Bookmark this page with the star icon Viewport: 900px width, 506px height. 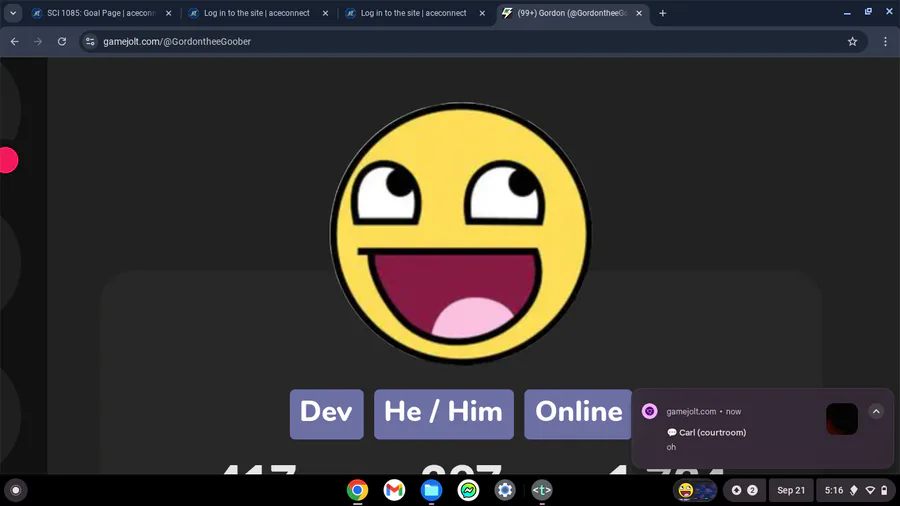852,41
